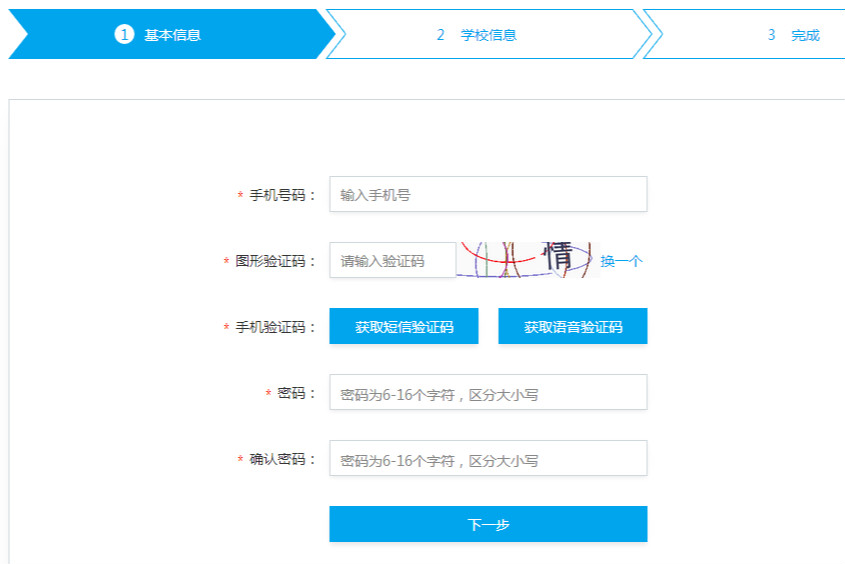Click the 手机验证码 field label
Screen dimensions: 845x564
[270, 327]
